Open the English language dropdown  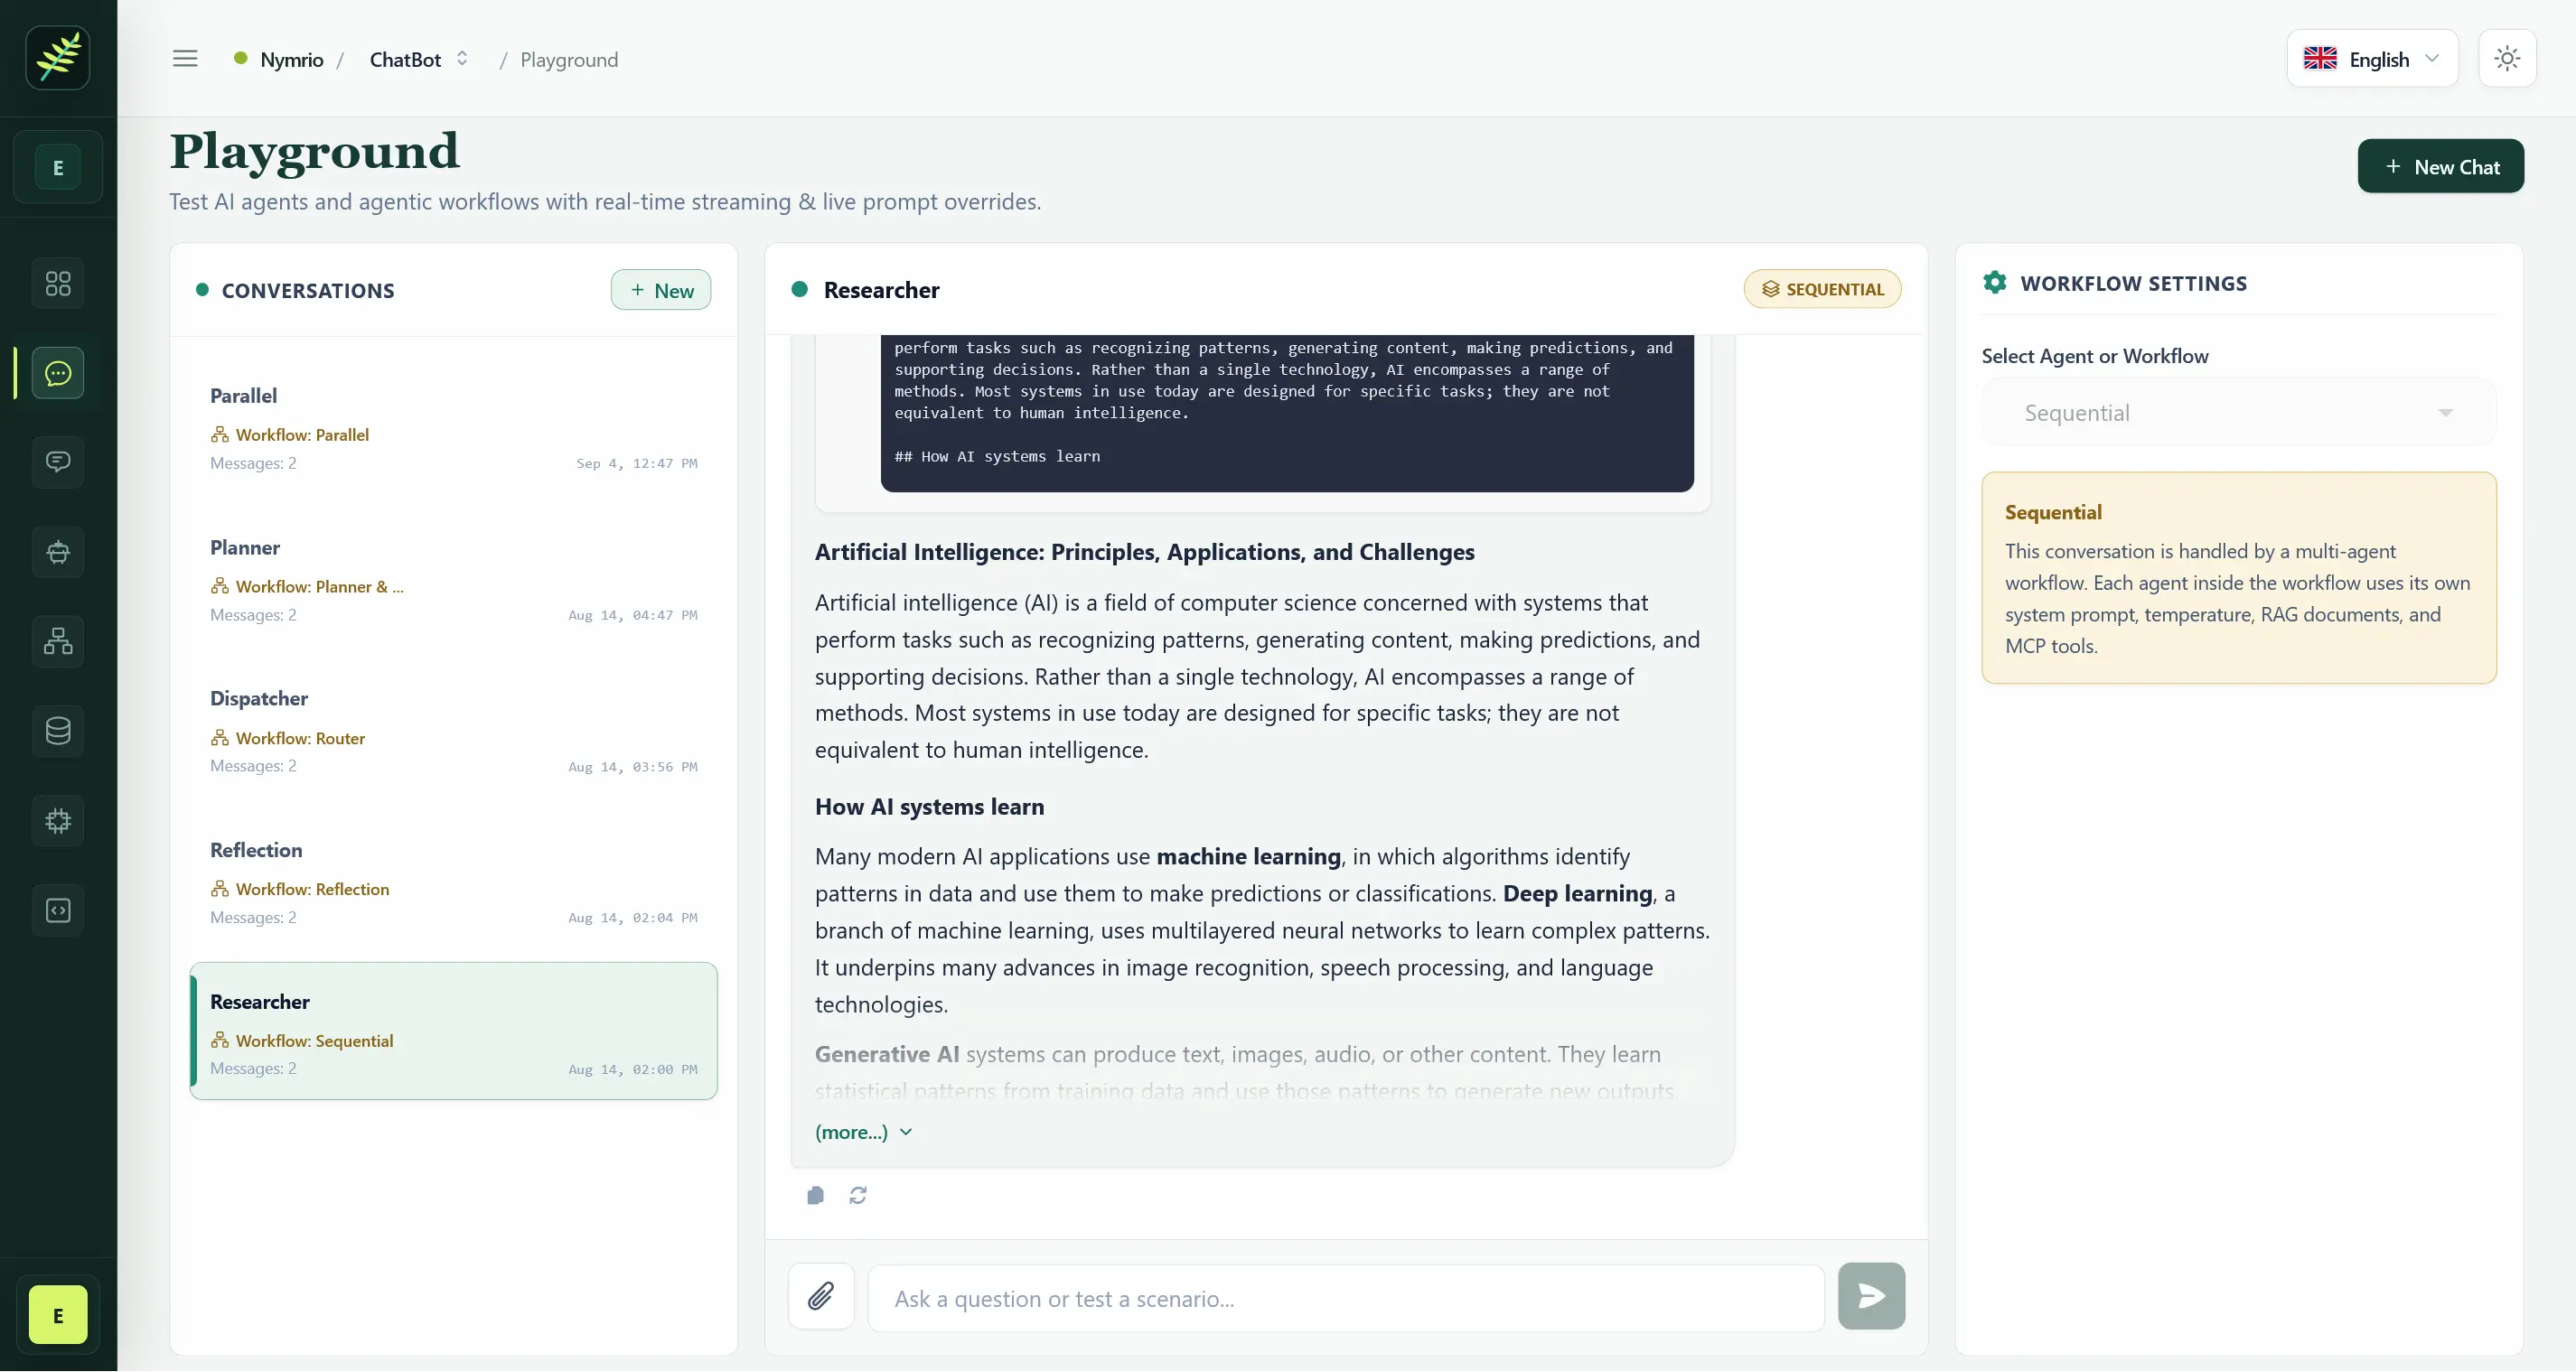click(2372, 59)
